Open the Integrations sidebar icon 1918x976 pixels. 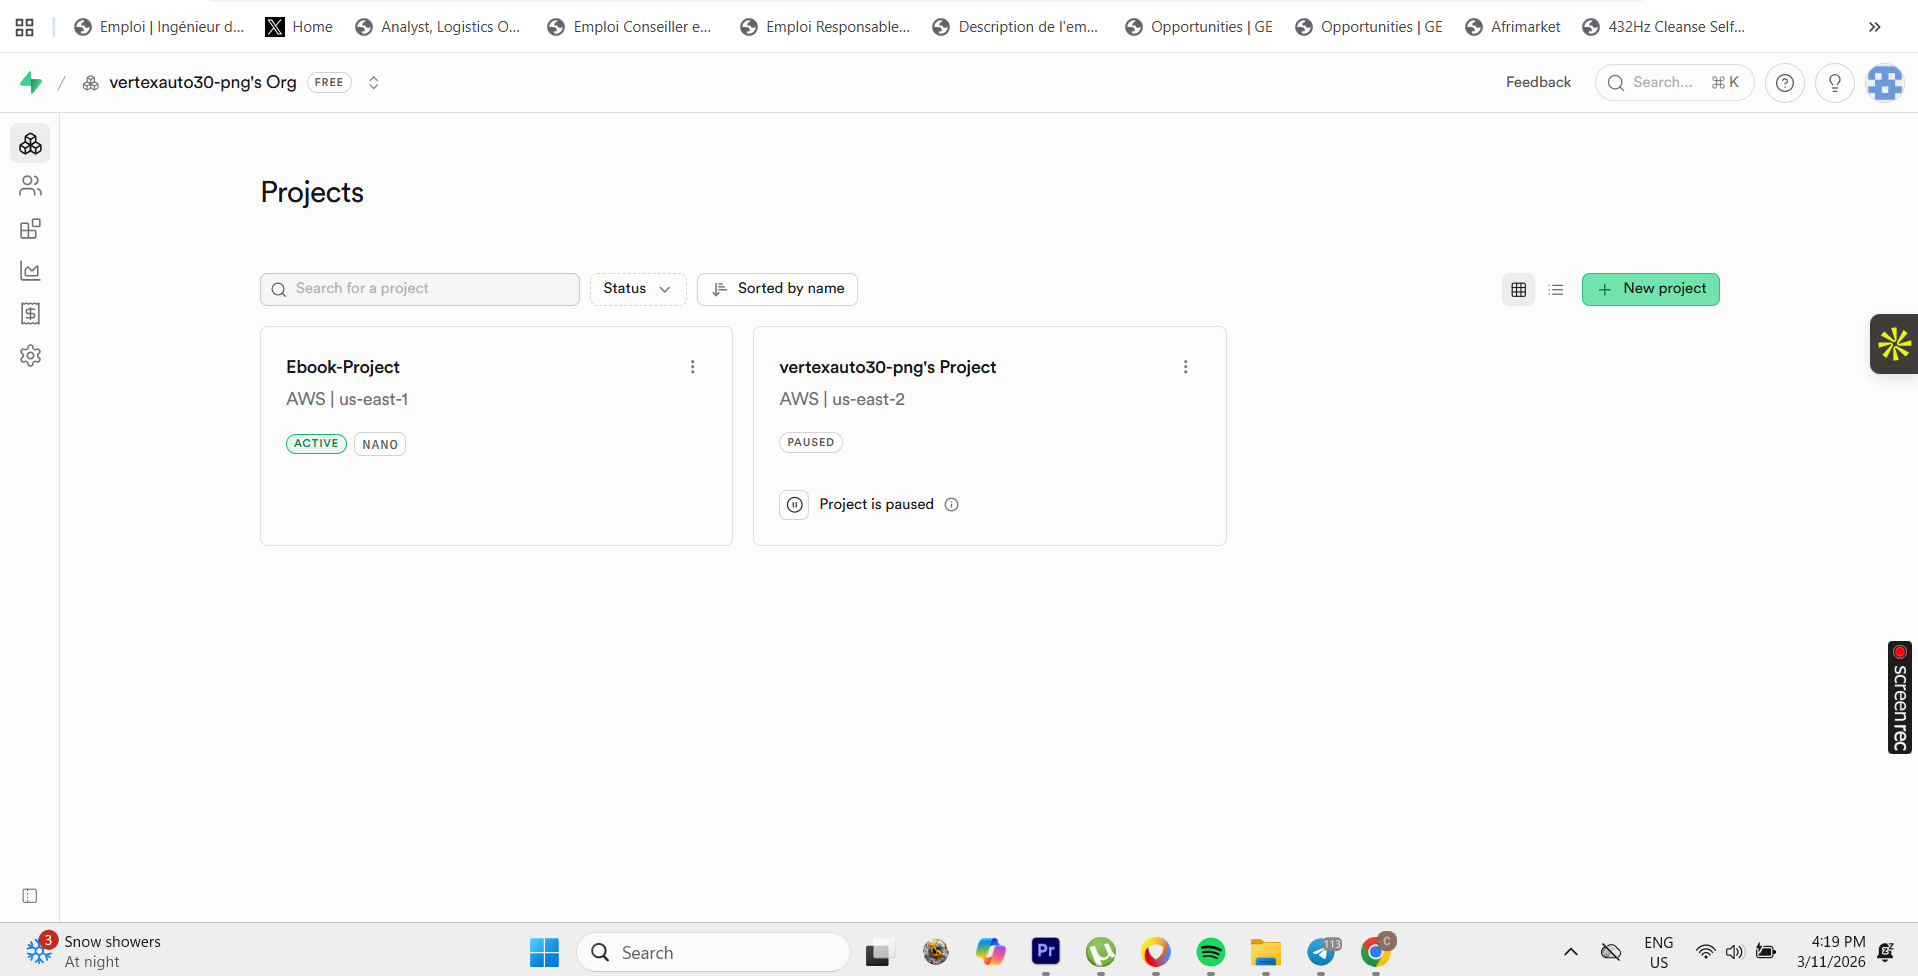point(30,229)
